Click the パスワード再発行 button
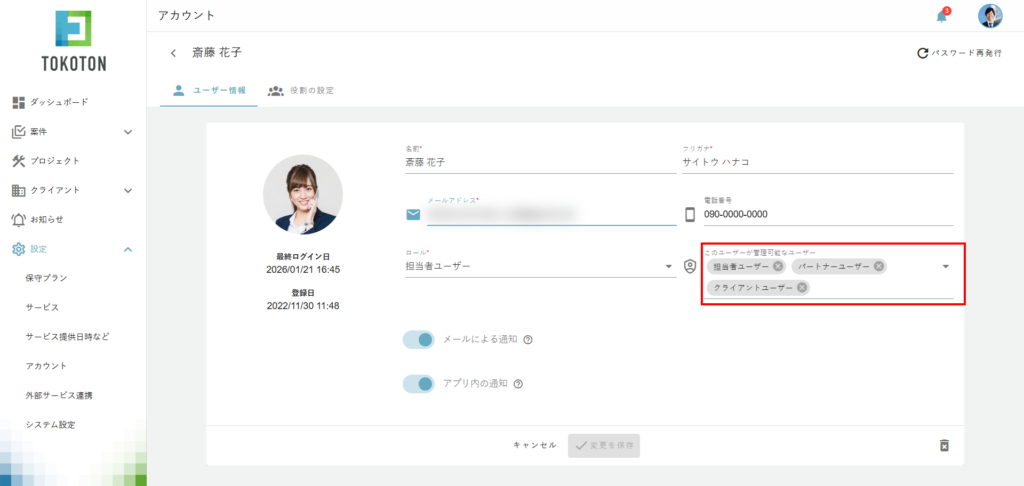The image size is (1024, 486). pyautogui.click(x=959, y=53)
